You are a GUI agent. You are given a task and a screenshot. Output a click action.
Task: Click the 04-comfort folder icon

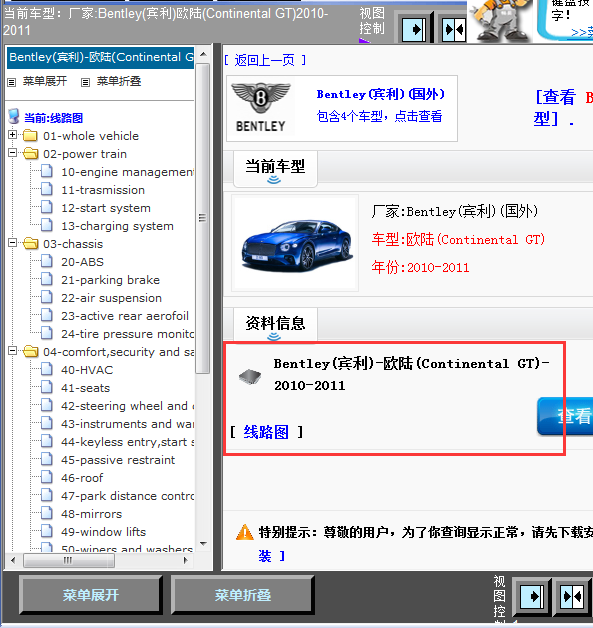tap(30, 352)
